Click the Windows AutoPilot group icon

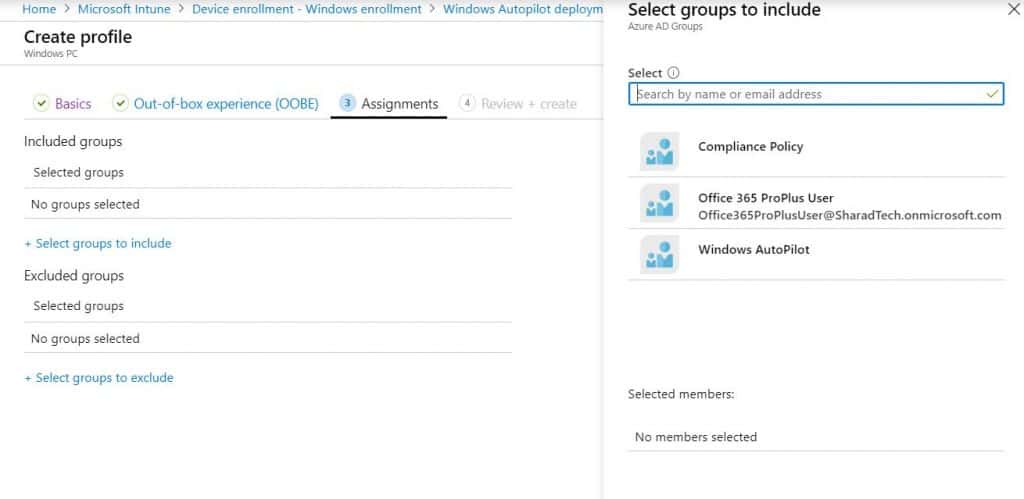tap(660, 254)
